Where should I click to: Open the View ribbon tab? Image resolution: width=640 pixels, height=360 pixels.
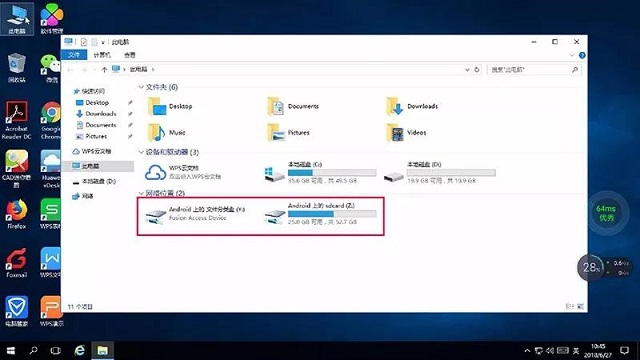(x=129, y=55)
